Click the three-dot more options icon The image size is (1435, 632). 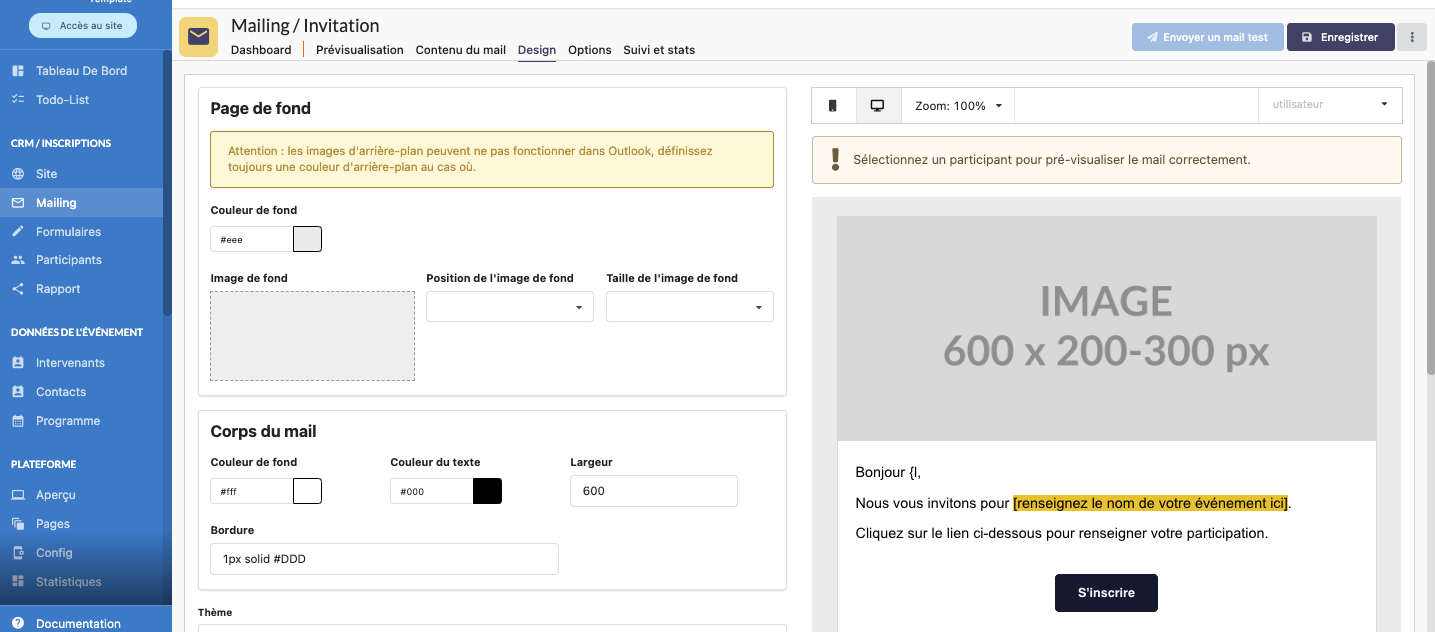click(1412, 37)
